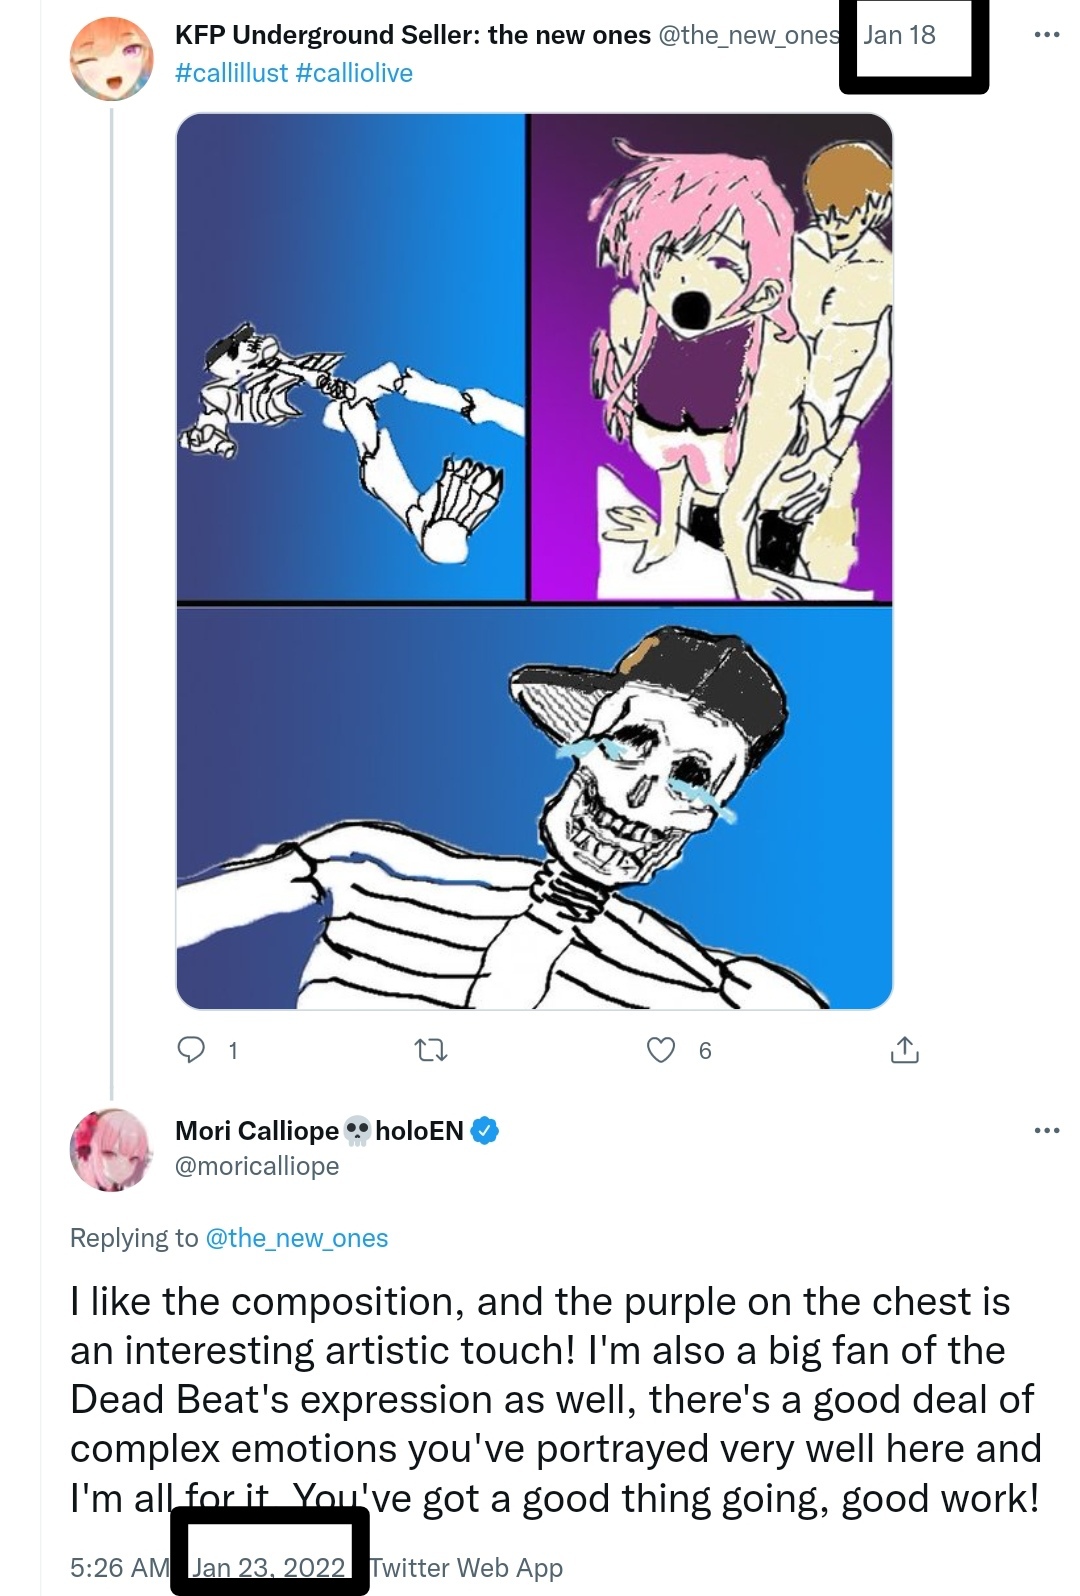Open the top tweet's three-dot menu
The height and width of the screenshot is (1596, 1080).
coord(1046,35)
